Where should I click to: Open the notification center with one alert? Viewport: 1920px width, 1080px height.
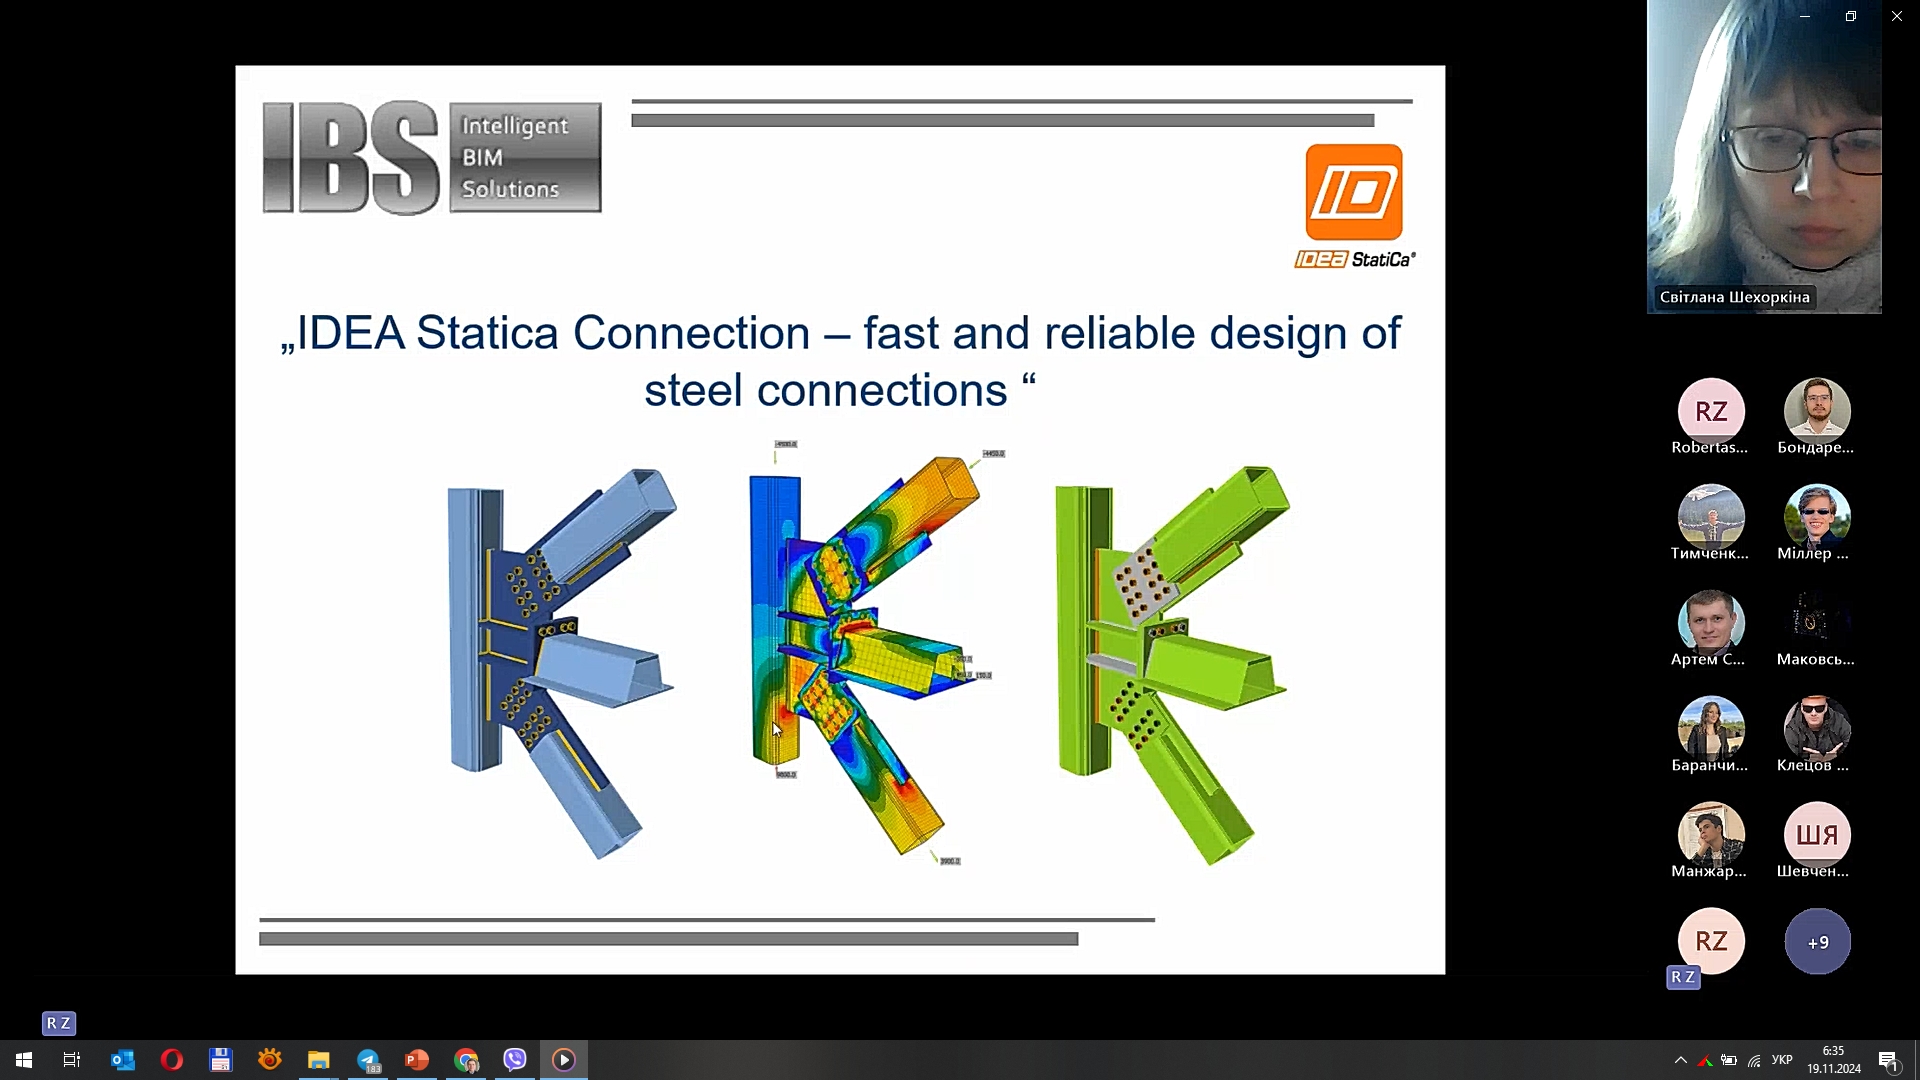[x=1889, y=1061]
